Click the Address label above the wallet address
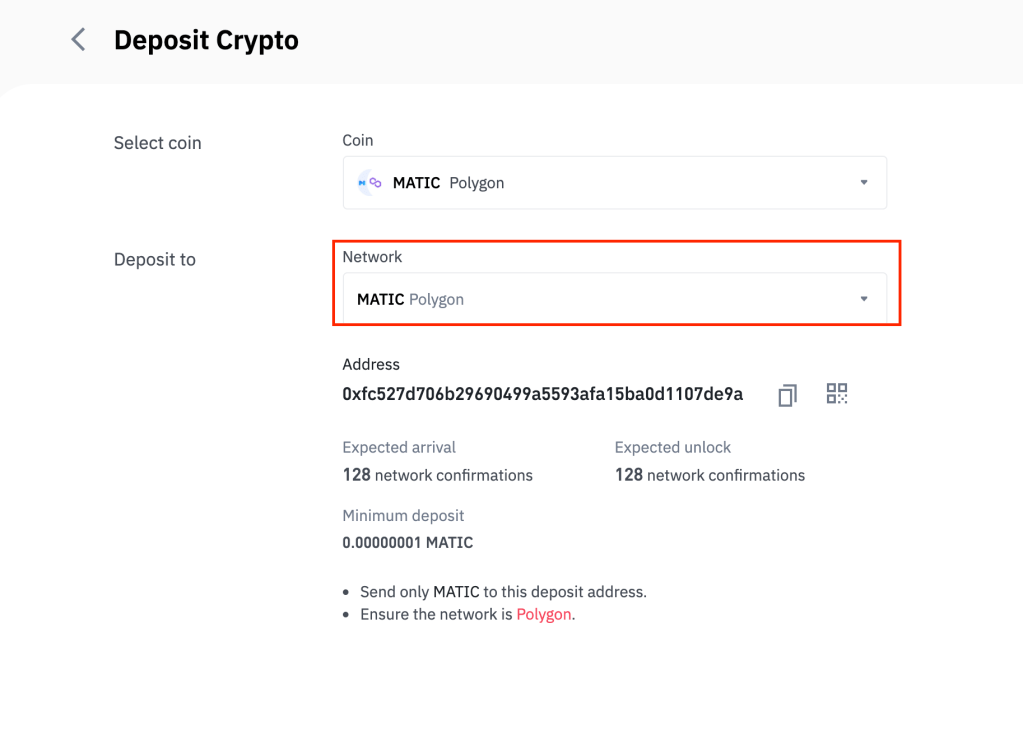This screenshot has width=1023, height=744. pyautogui.click(x=371, y=365)
